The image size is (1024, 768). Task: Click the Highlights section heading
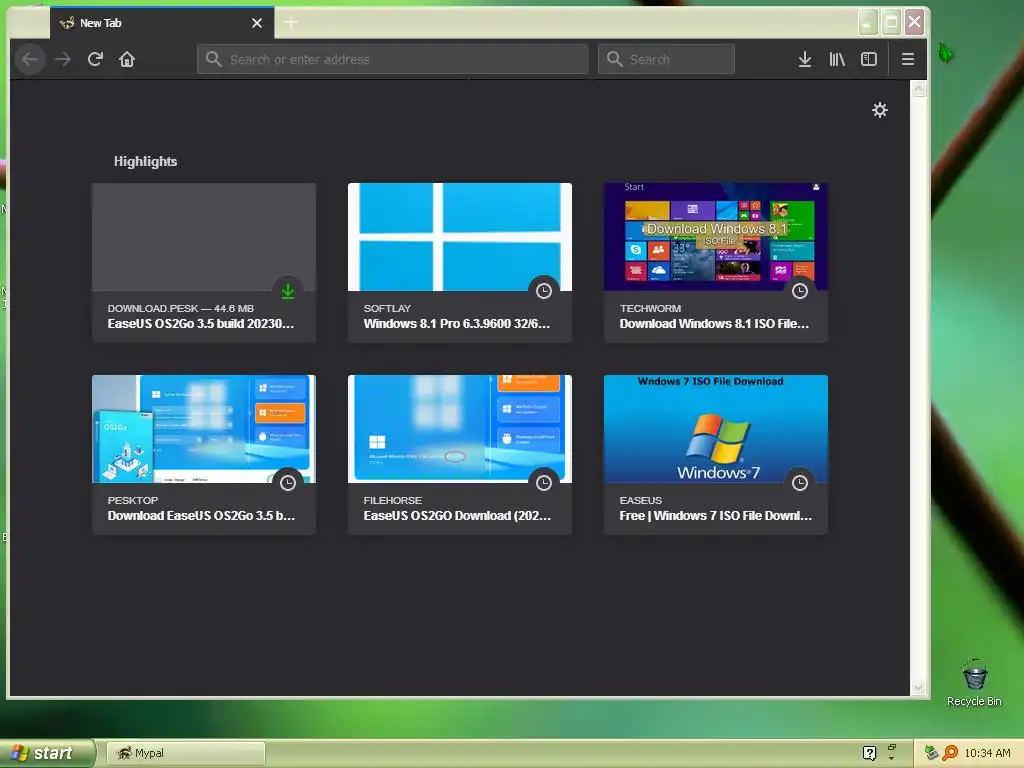[145, 161]
